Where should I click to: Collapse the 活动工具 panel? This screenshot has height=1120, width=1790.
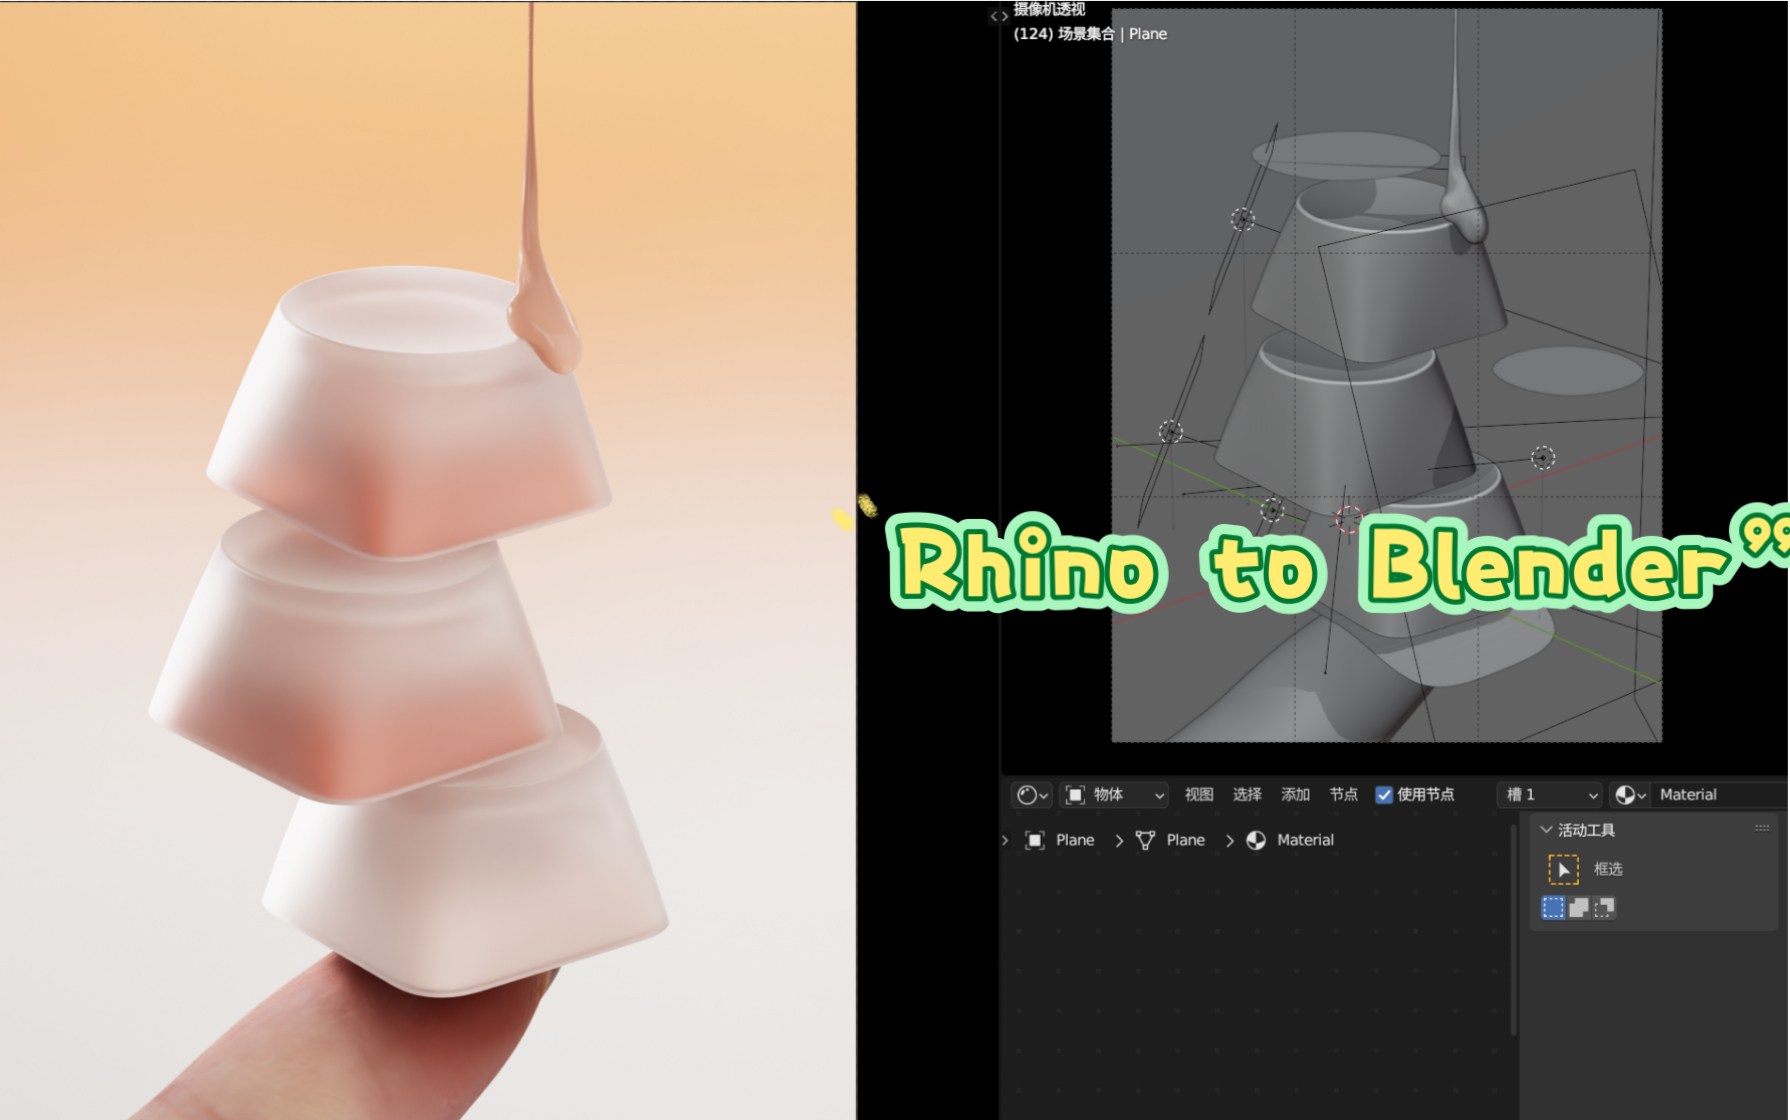(1546, 830)
